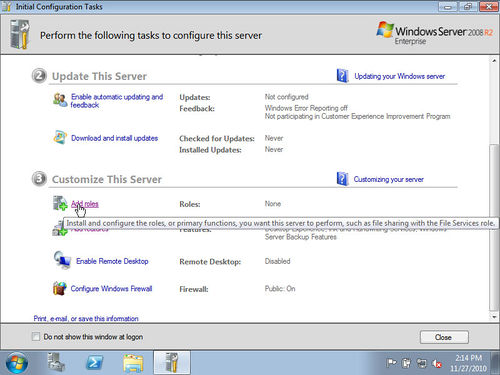Image resolution: width=500 pixels, height=375 pixels.
Task: Click the Remote Desktop 'Disabled' value
Action: 277,261
